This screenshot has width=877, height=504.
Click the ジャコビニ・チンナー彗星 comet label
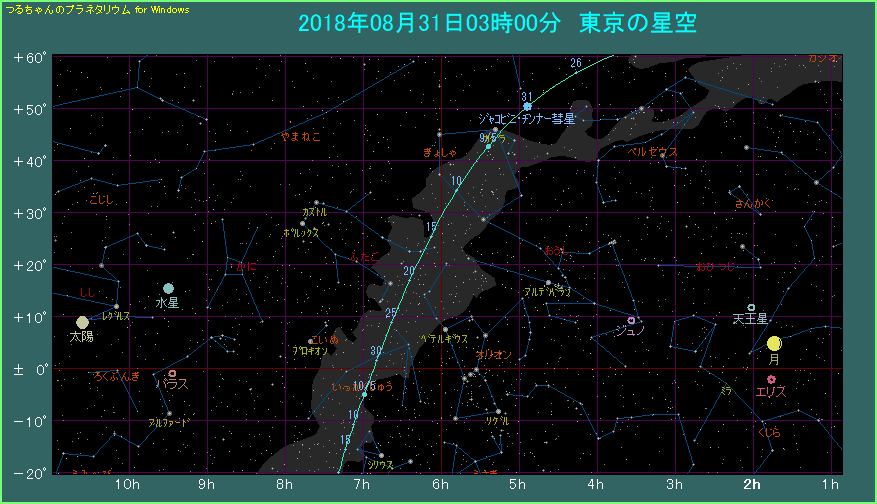click(527, 118)
